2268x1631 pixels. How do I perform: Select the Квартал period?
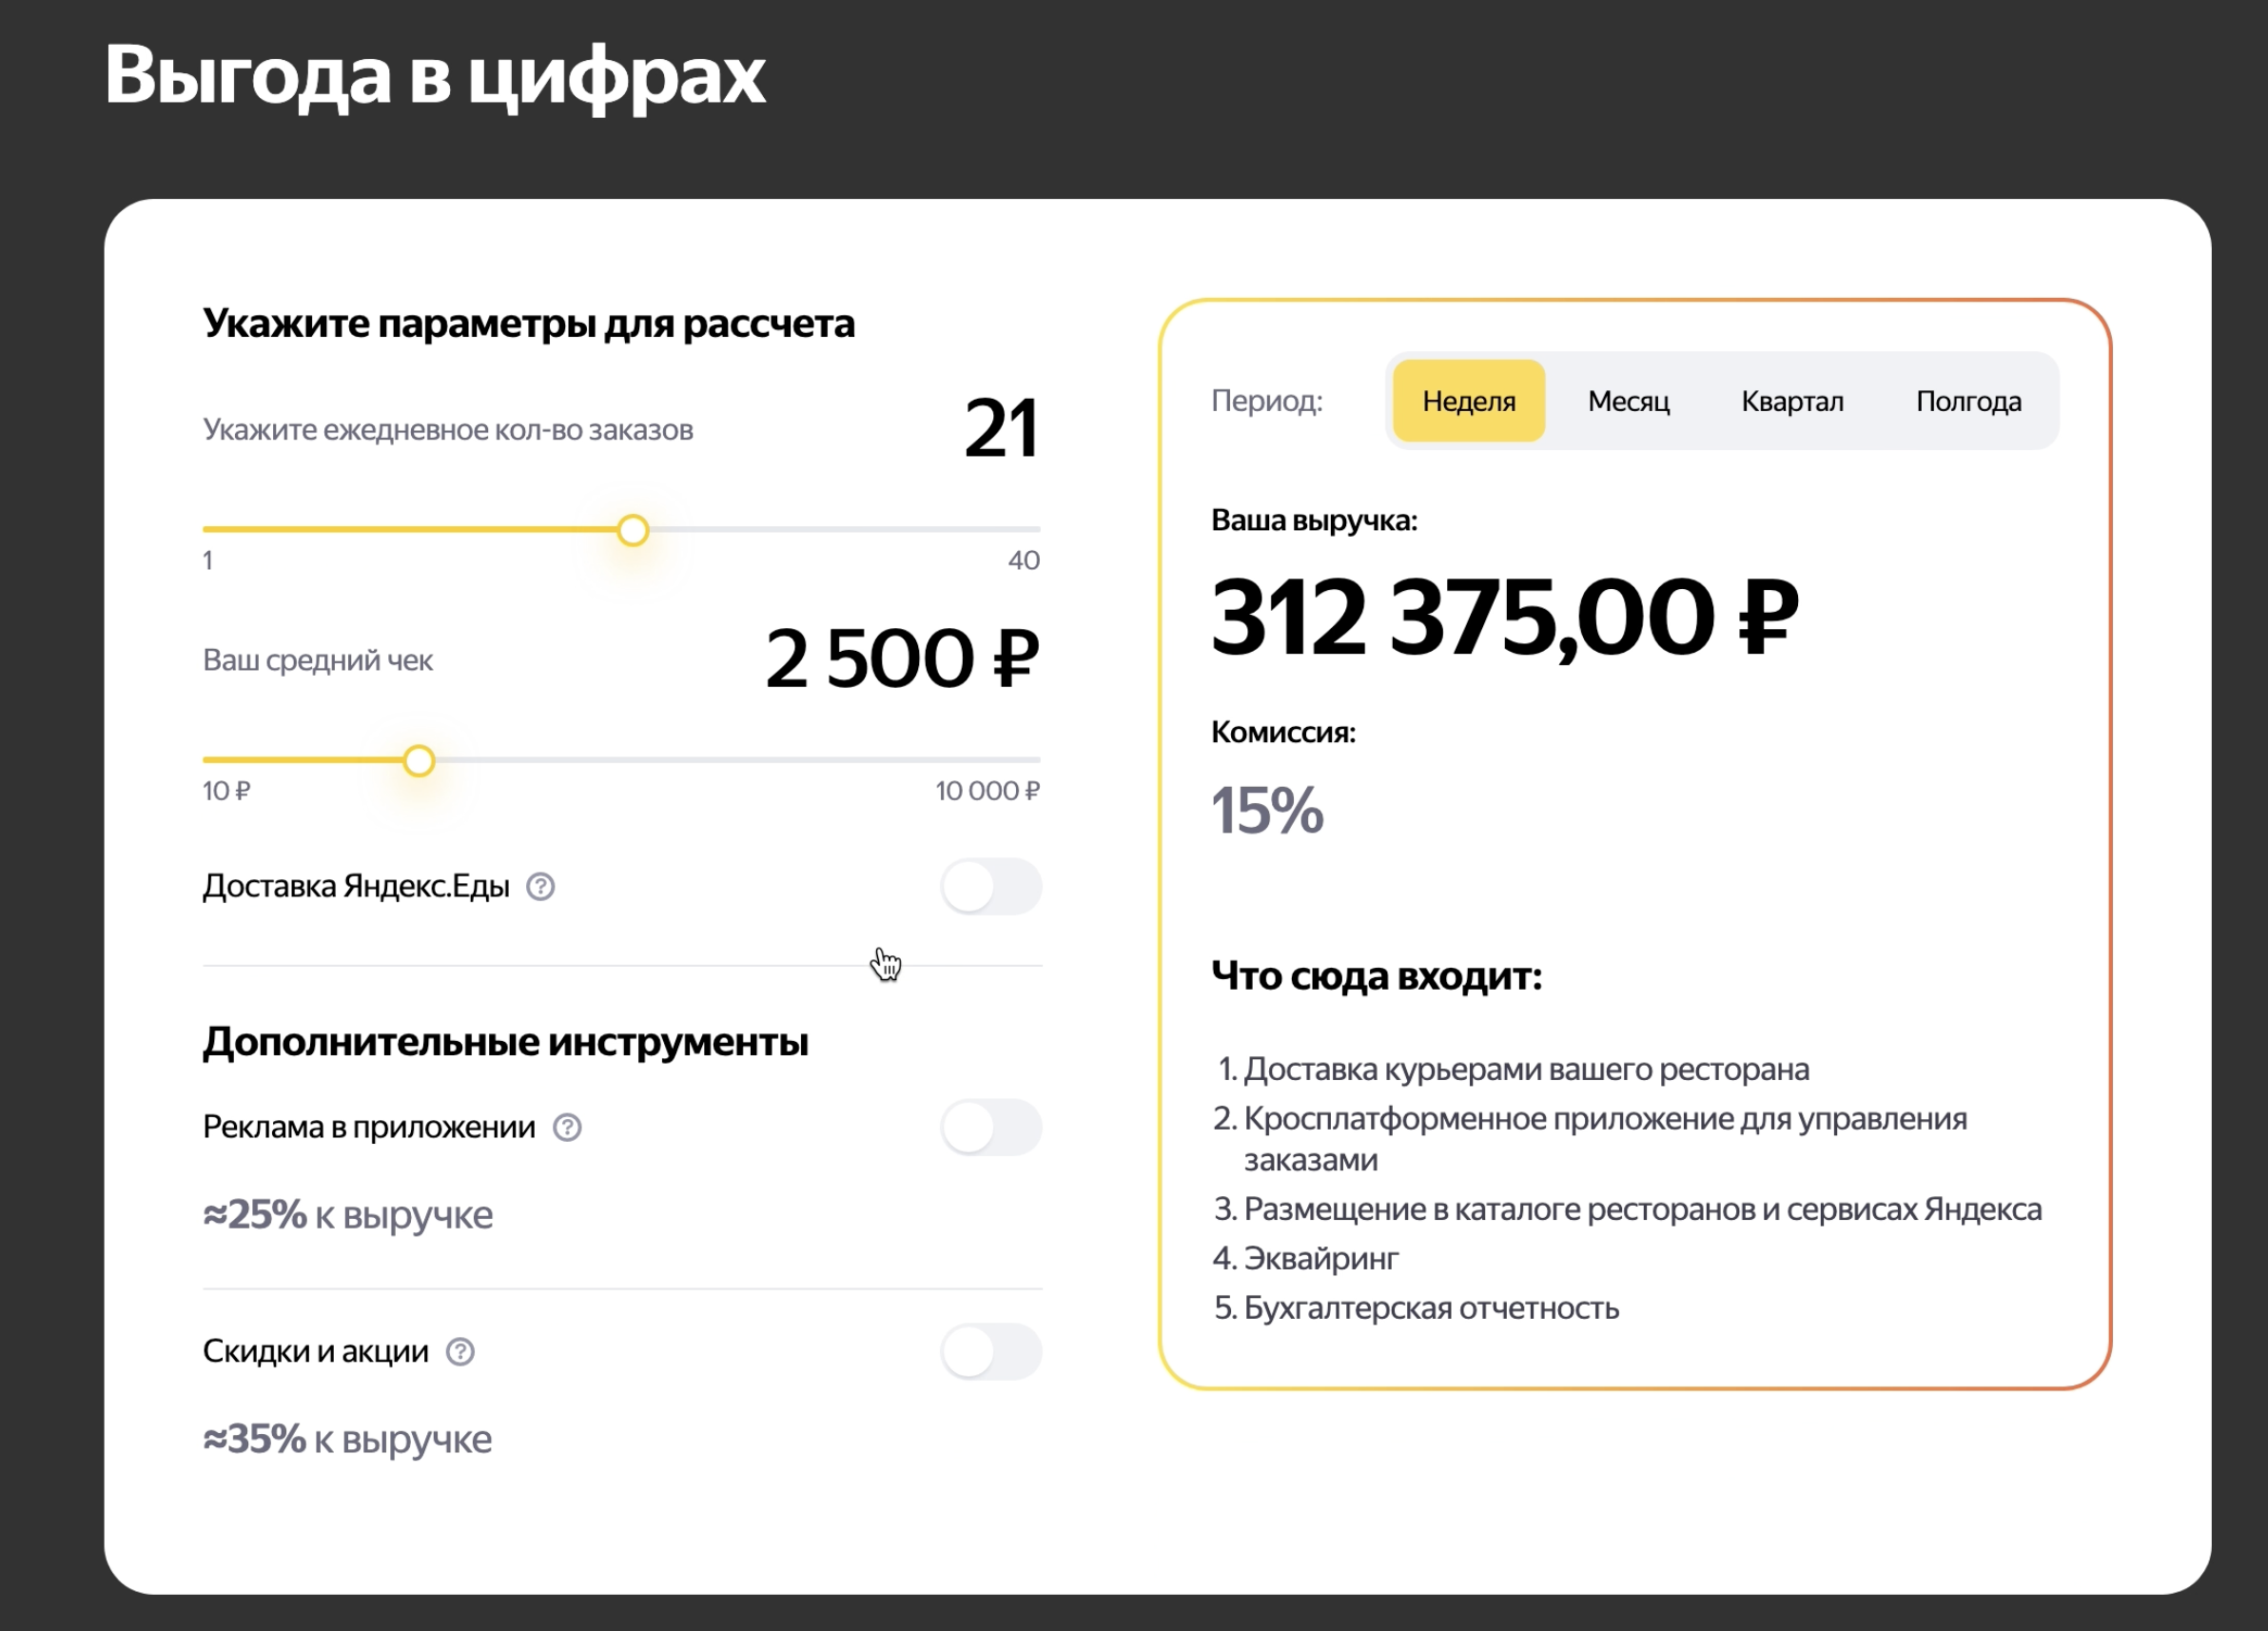(x=1792, y=400)
